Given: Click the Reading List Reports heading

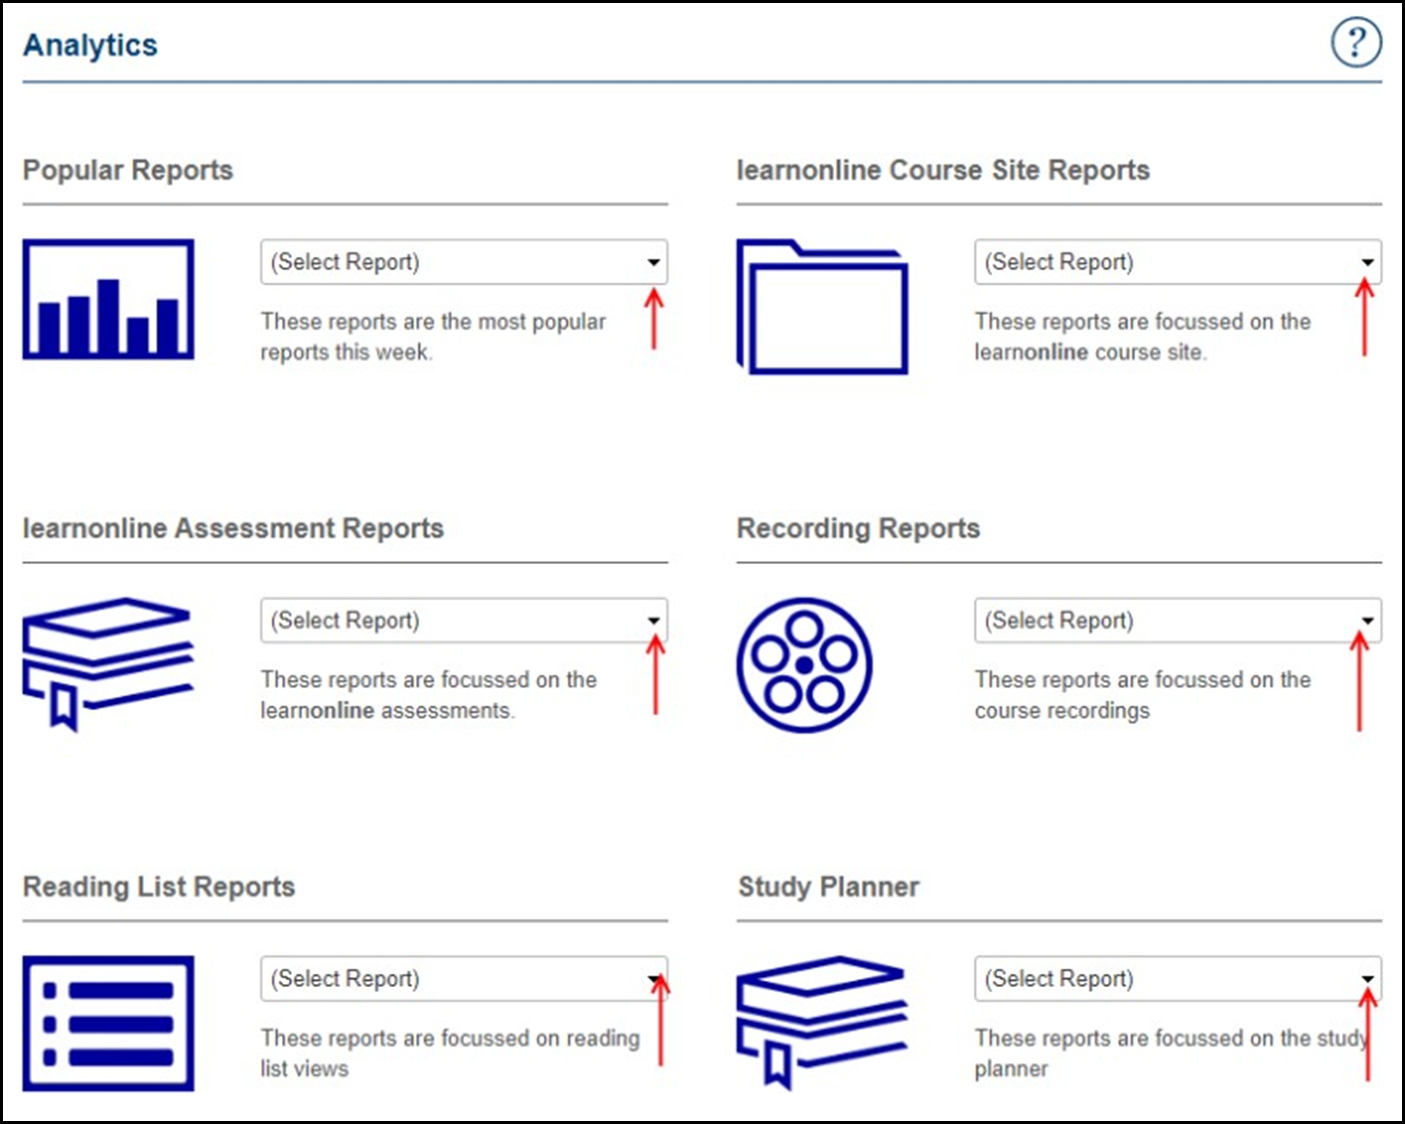Looking at the screenshot, I should tap(159, 887).
